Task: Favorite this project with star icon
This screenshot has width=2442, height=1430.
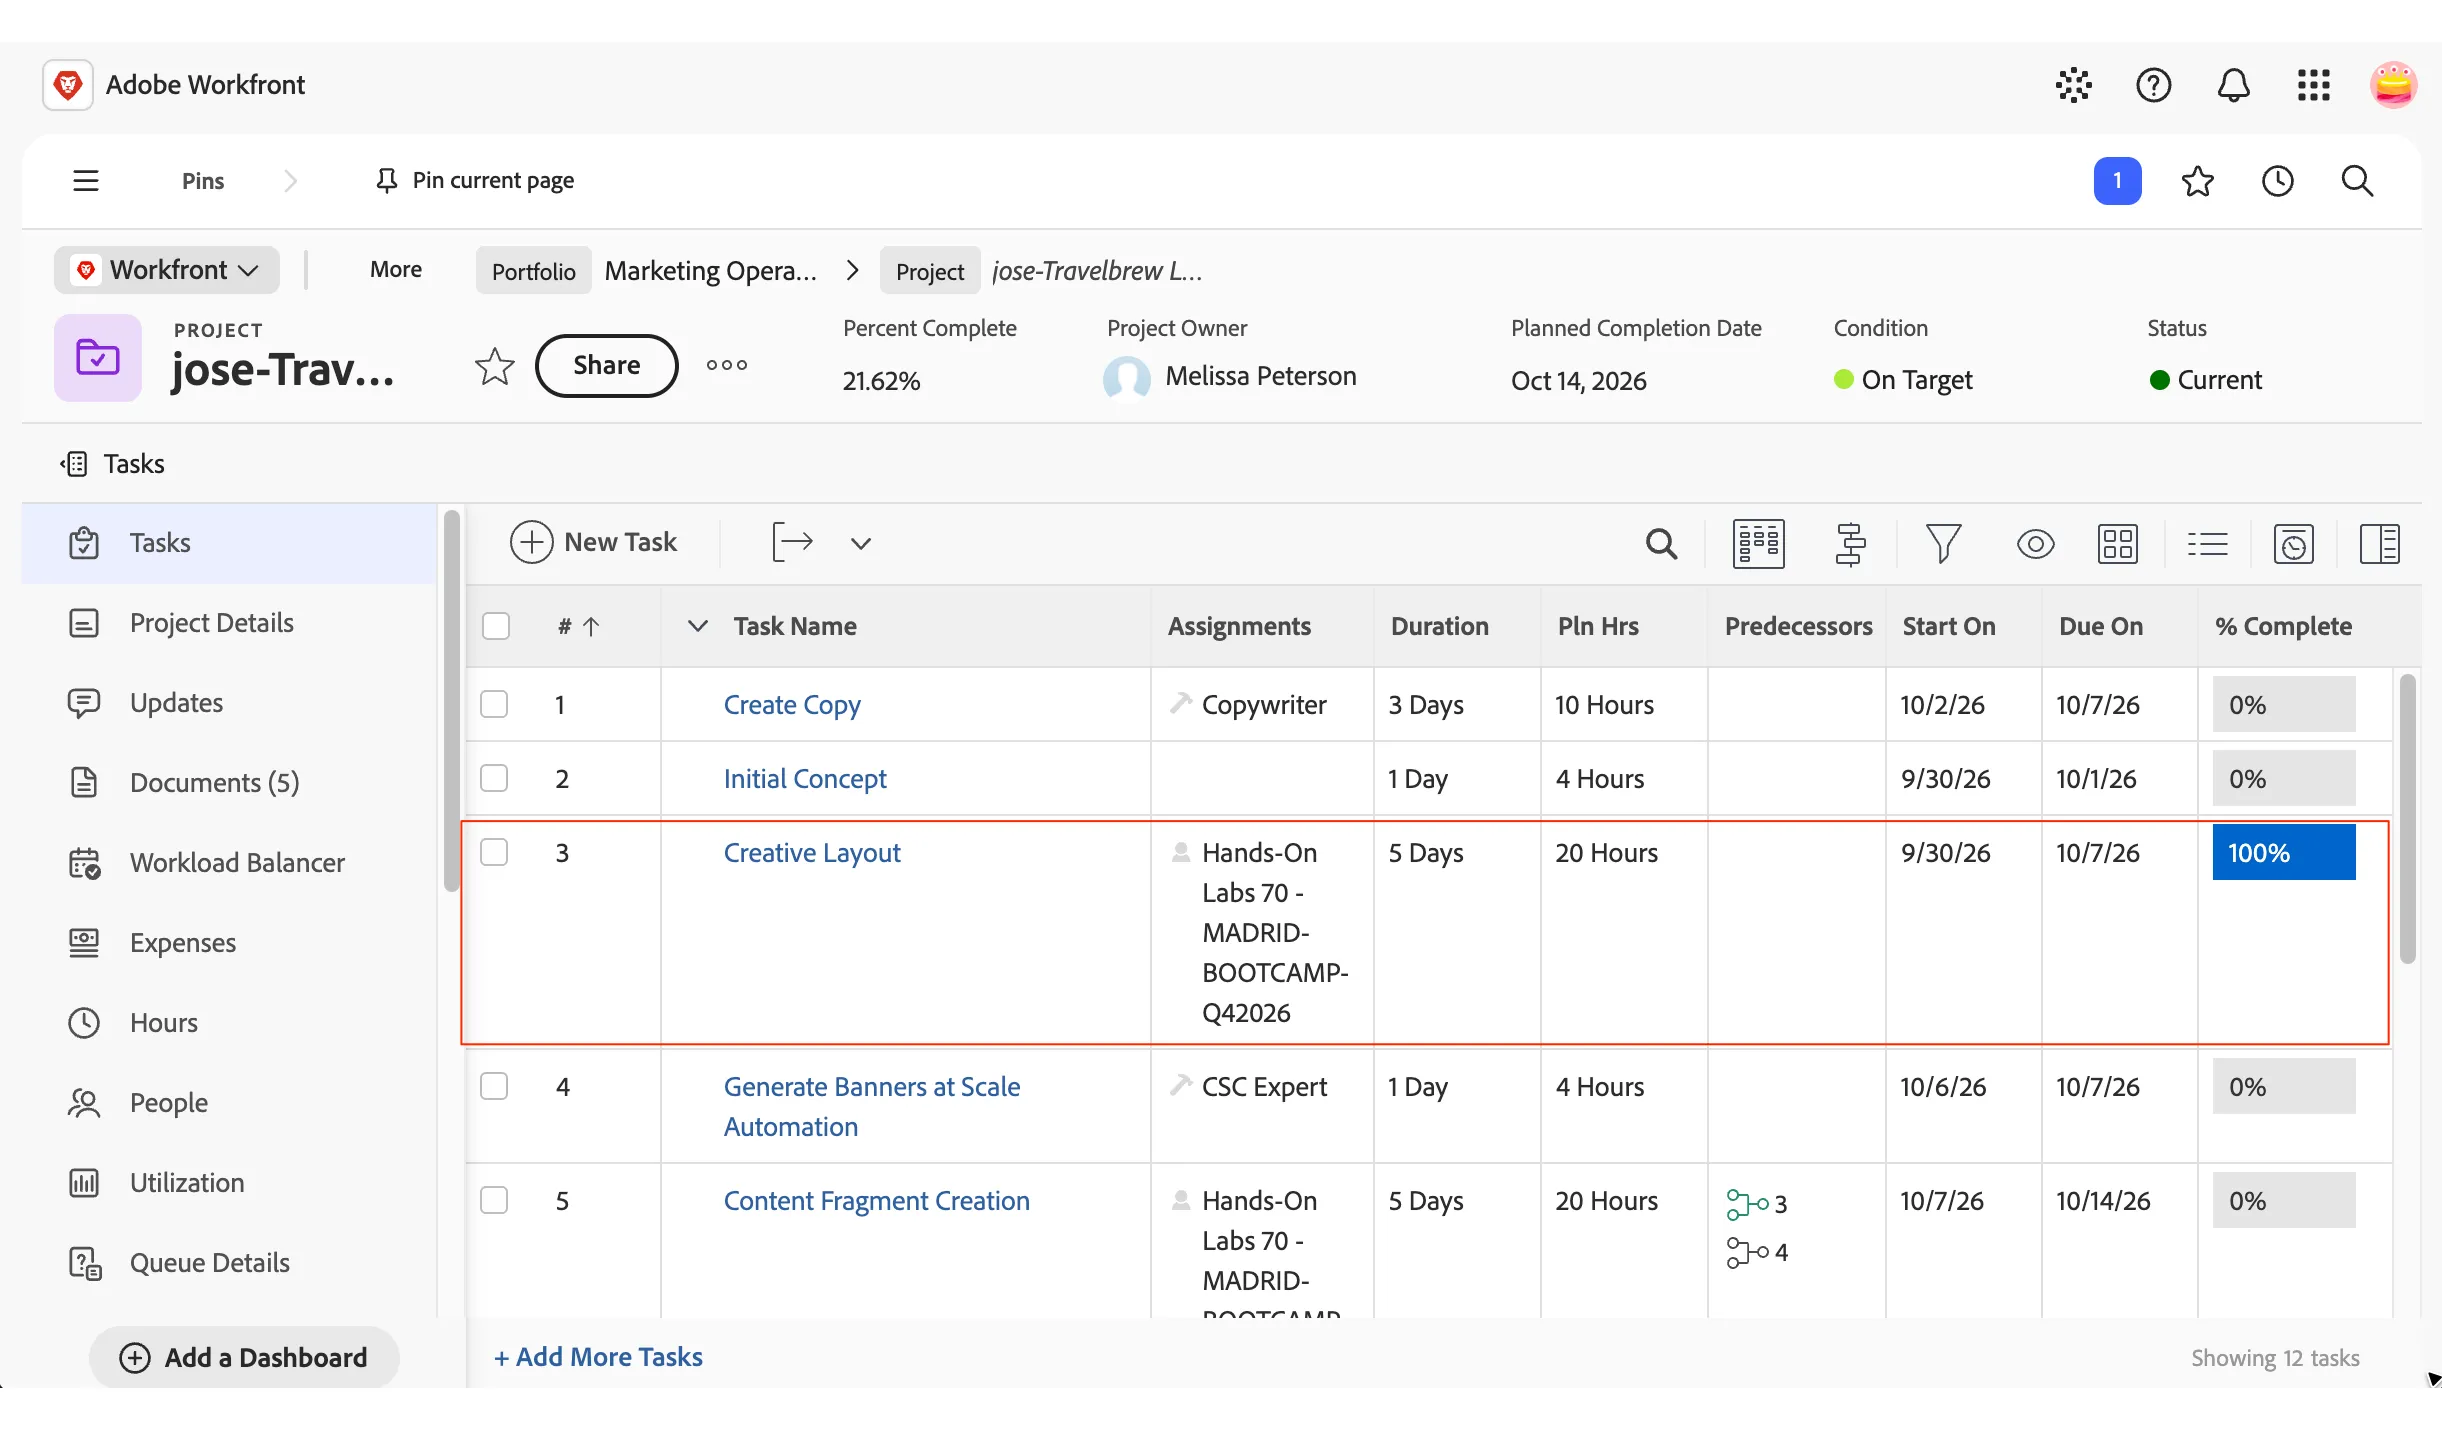Action: click(494, 366)
